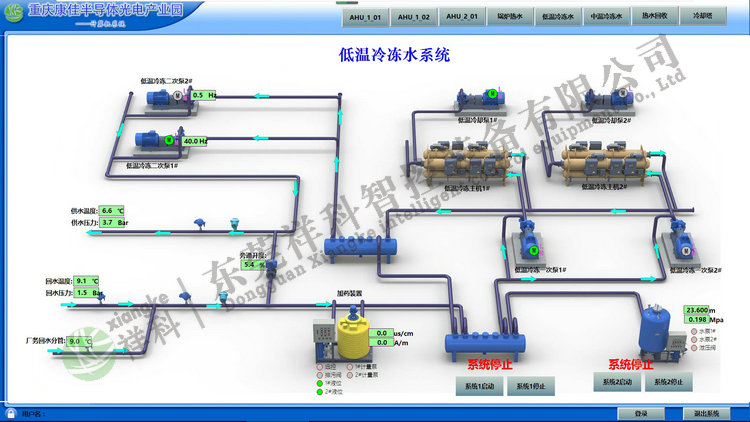Click the 低温冷冻二次泵2# pump icon
Image resolution: width=750 pixels, height=422 pixels.
pos(161,97)
